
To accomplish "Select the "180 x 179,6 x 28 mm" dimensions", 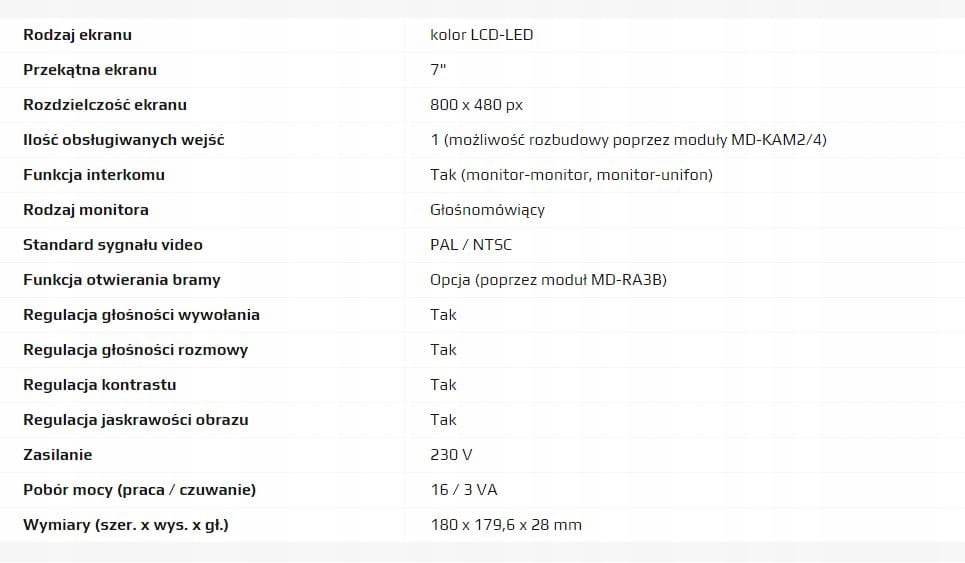I will click(506, 525).
